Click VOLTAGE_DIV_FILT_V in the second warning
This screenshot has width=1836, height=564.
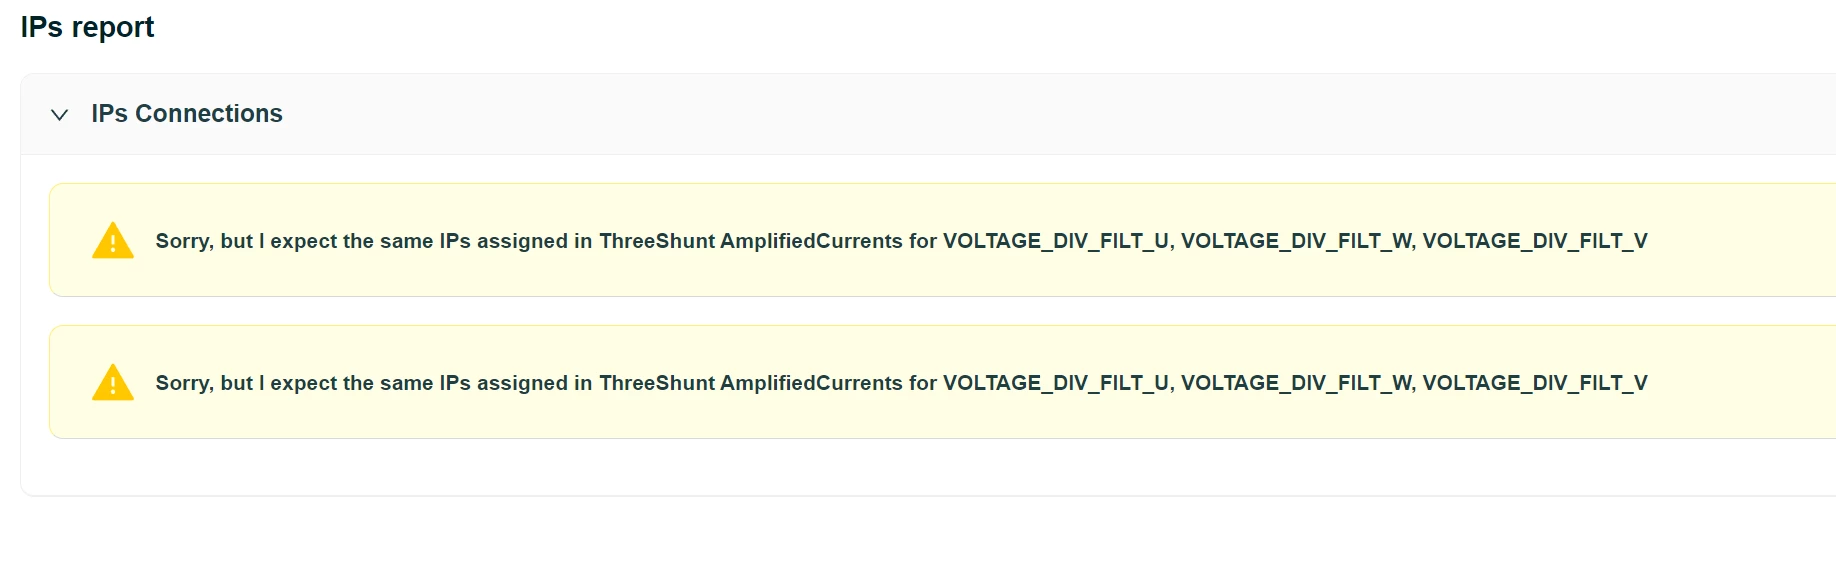[1535, 383]
